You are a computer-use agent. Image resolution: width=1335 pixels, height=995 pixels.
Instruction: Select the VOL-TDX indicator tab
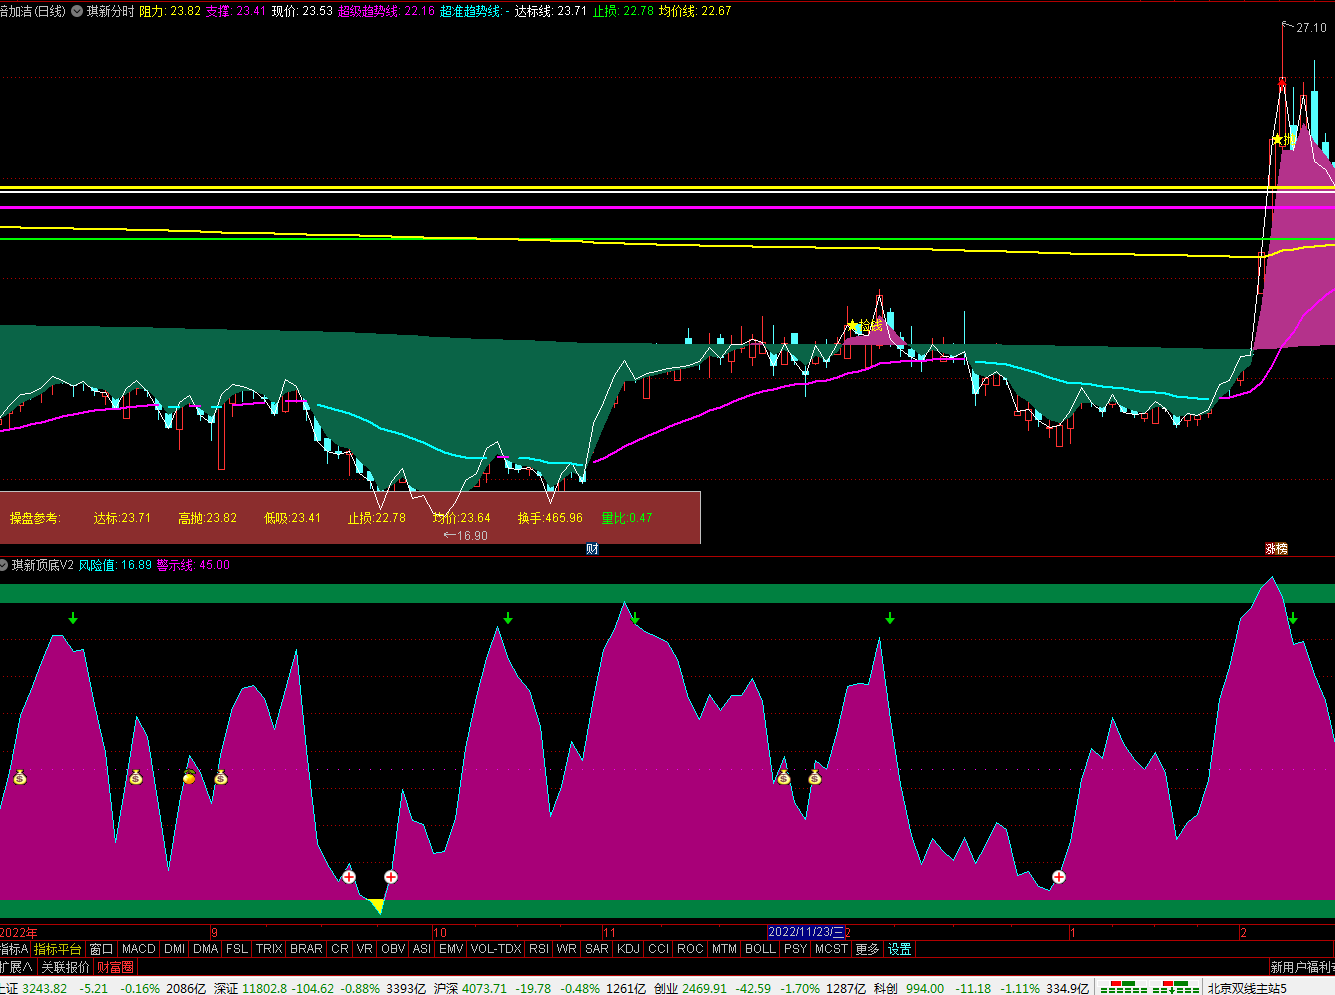point(496,949)
